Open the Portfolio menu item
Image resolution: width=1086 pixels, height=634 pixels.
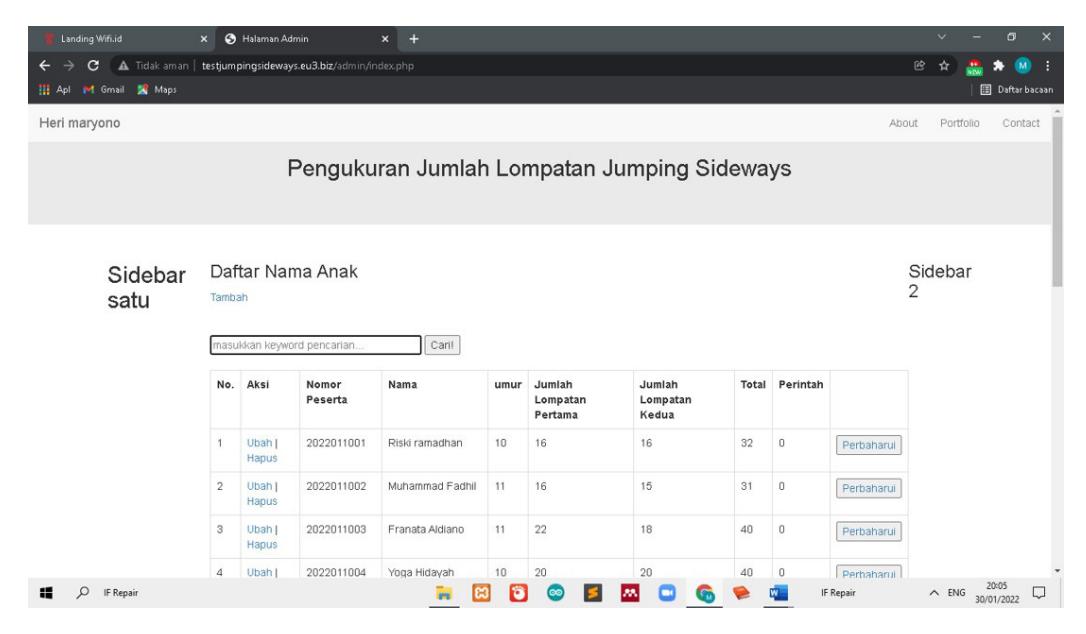pyautogui.click(x=959, y=123)
